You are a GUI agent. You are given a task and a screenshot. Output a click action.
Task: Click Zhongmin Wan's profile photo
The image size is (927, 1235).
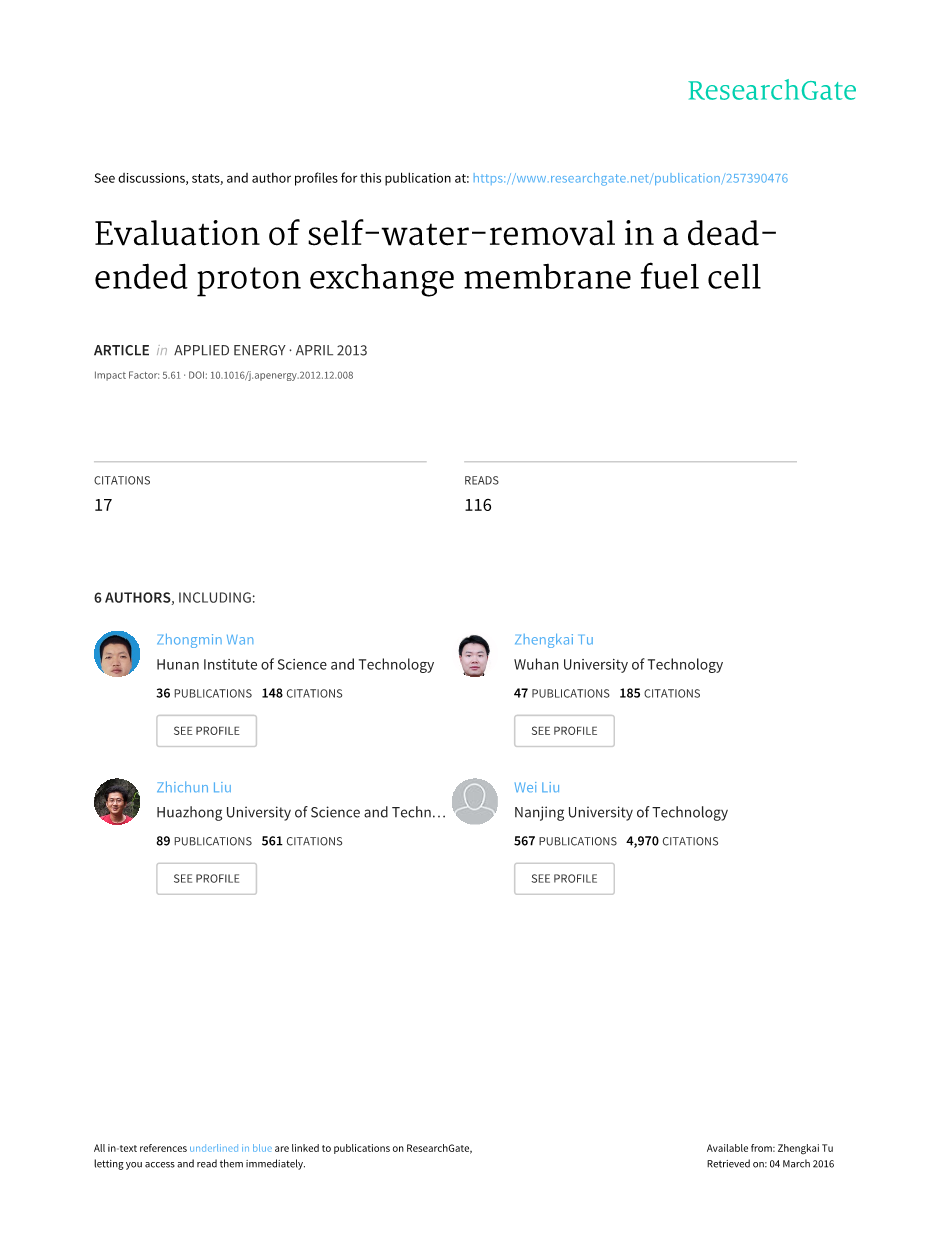click(x=117, y=654)
